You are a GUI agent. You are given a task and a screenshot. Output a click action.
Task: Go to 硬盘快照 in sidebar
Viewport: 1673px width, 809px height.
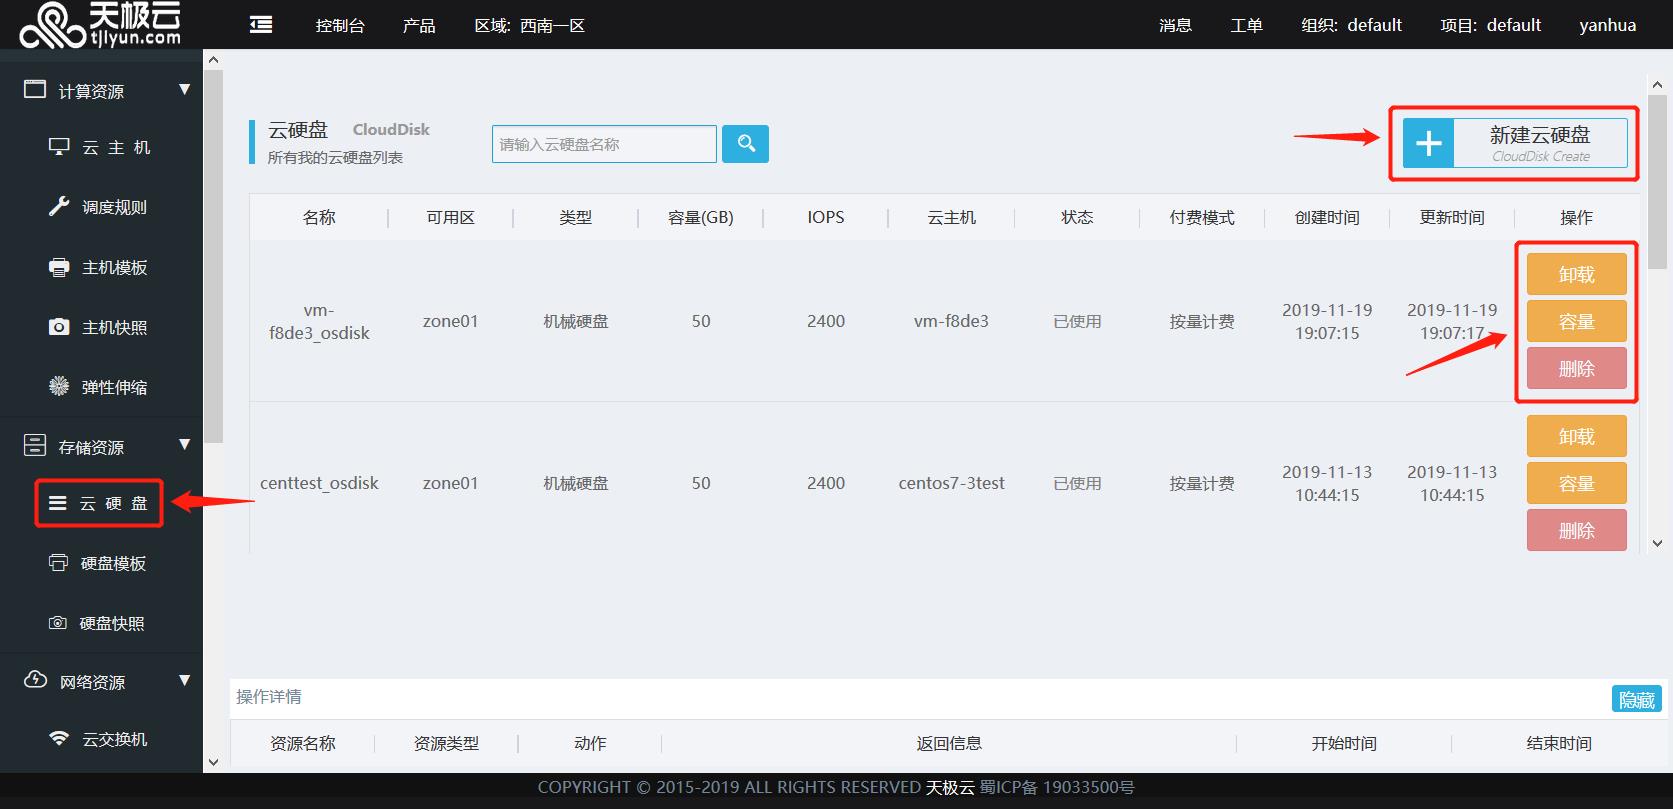(x=112, y=623)
